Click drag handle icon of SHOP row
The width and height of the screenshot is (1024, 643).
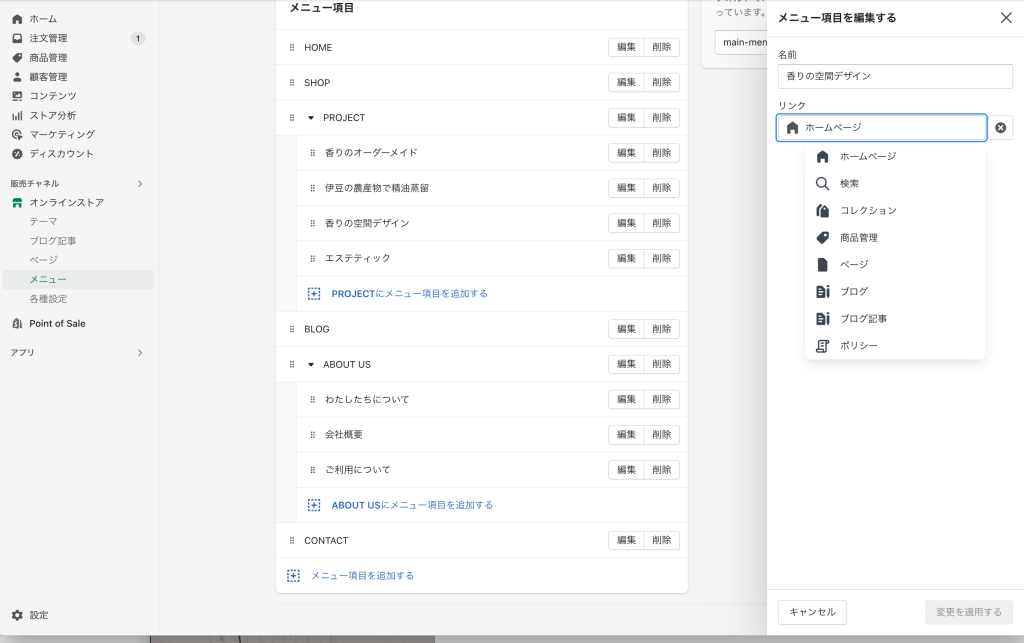point(292,83)
